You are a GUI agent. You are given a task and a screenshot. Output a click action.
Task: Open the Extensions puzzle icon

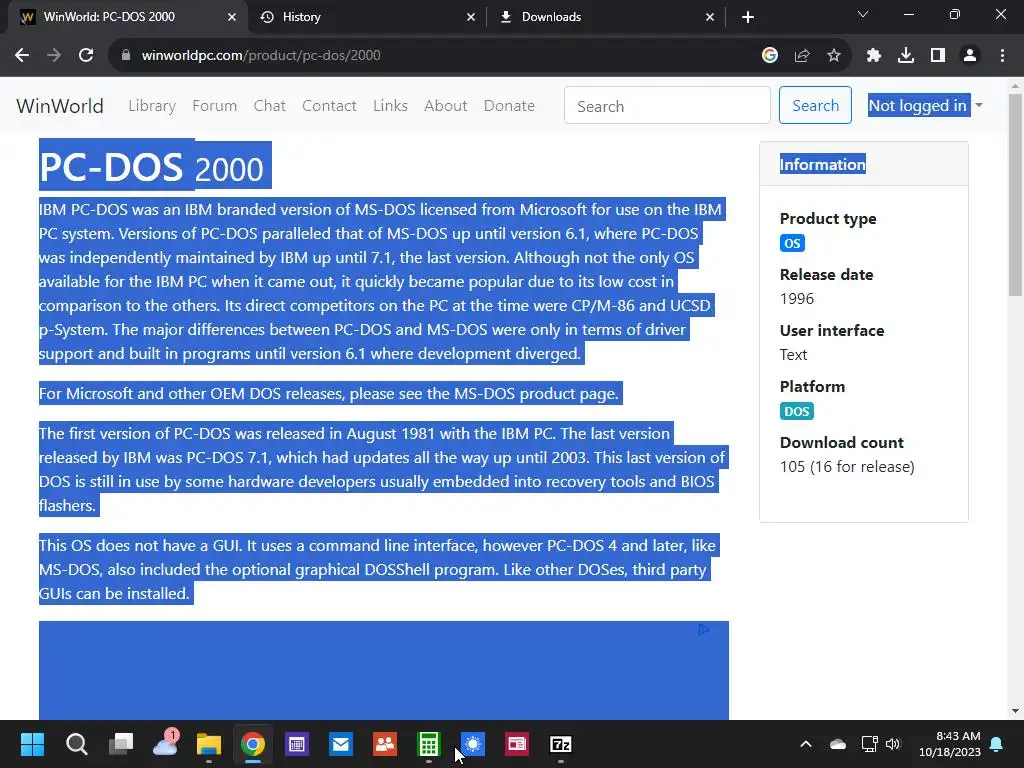(874, 56)
